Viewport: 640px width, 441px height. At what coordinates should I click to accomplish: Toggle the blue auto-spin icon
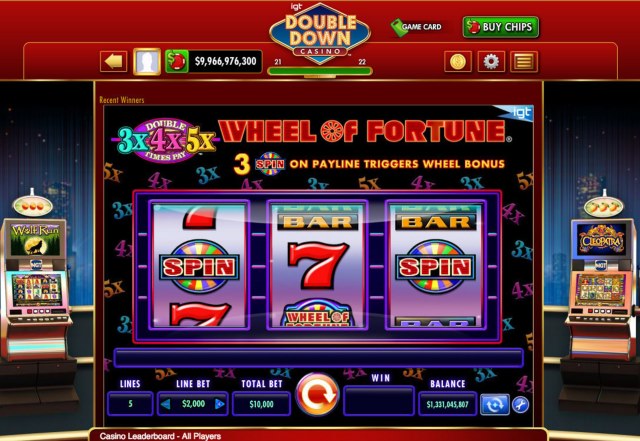[494, 405]
